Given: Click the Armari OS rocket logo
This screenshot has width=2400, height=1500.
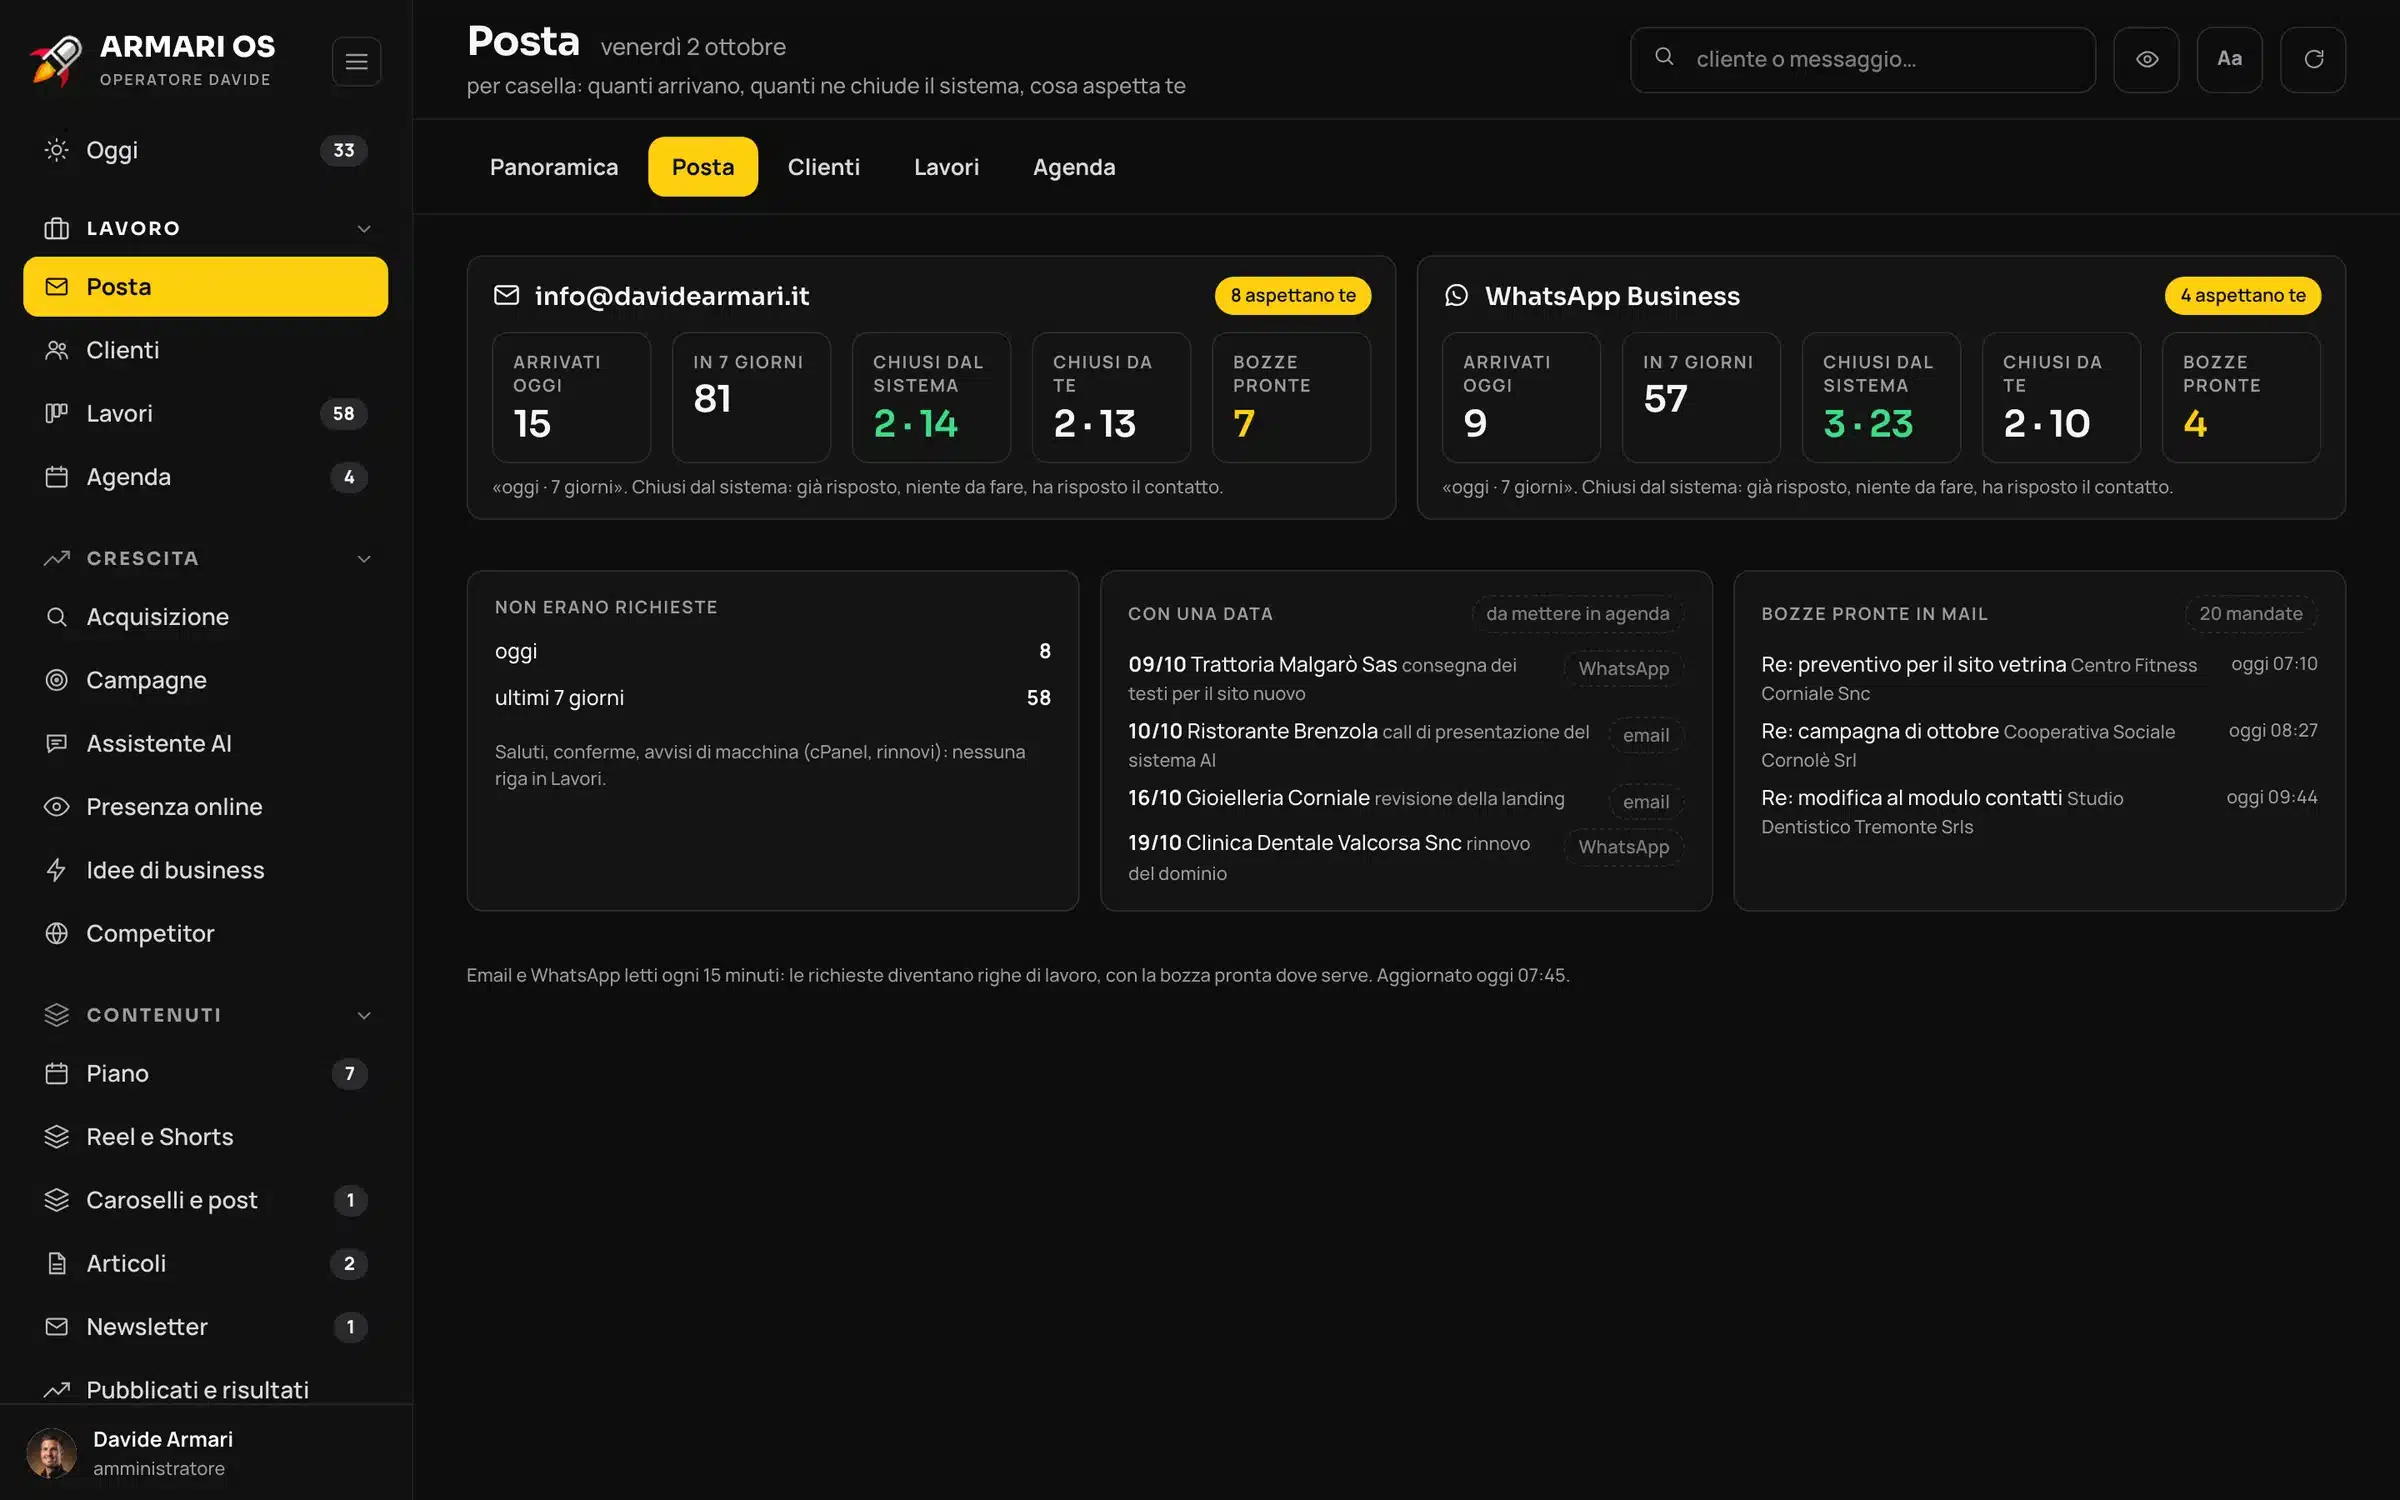Looking at the screenshot, I should [55, 60].
